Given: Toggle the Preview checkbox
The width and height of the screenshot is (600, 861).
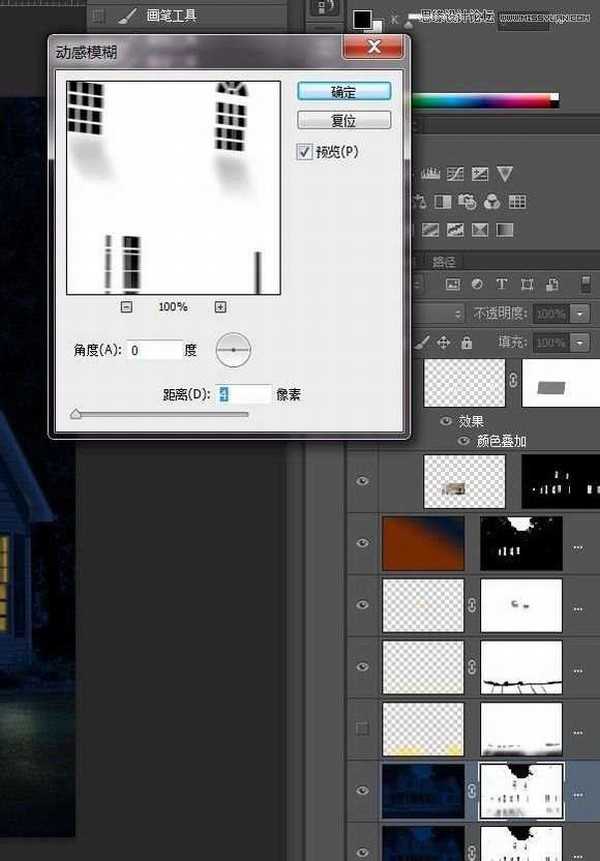Looking at the screenshot, I should coord(305,152).
